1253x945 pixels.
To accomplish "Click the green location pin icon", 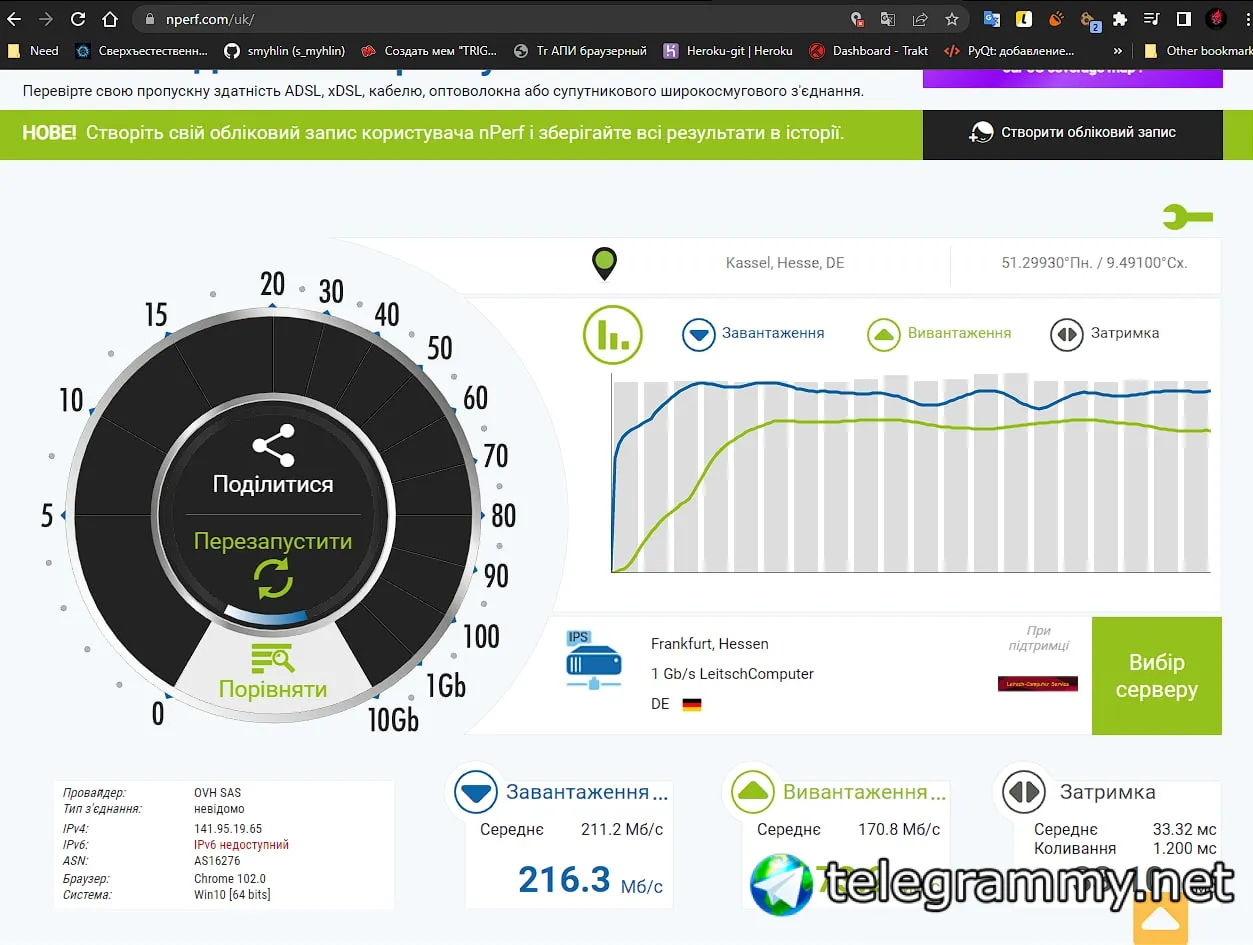I will coord(605,264).
